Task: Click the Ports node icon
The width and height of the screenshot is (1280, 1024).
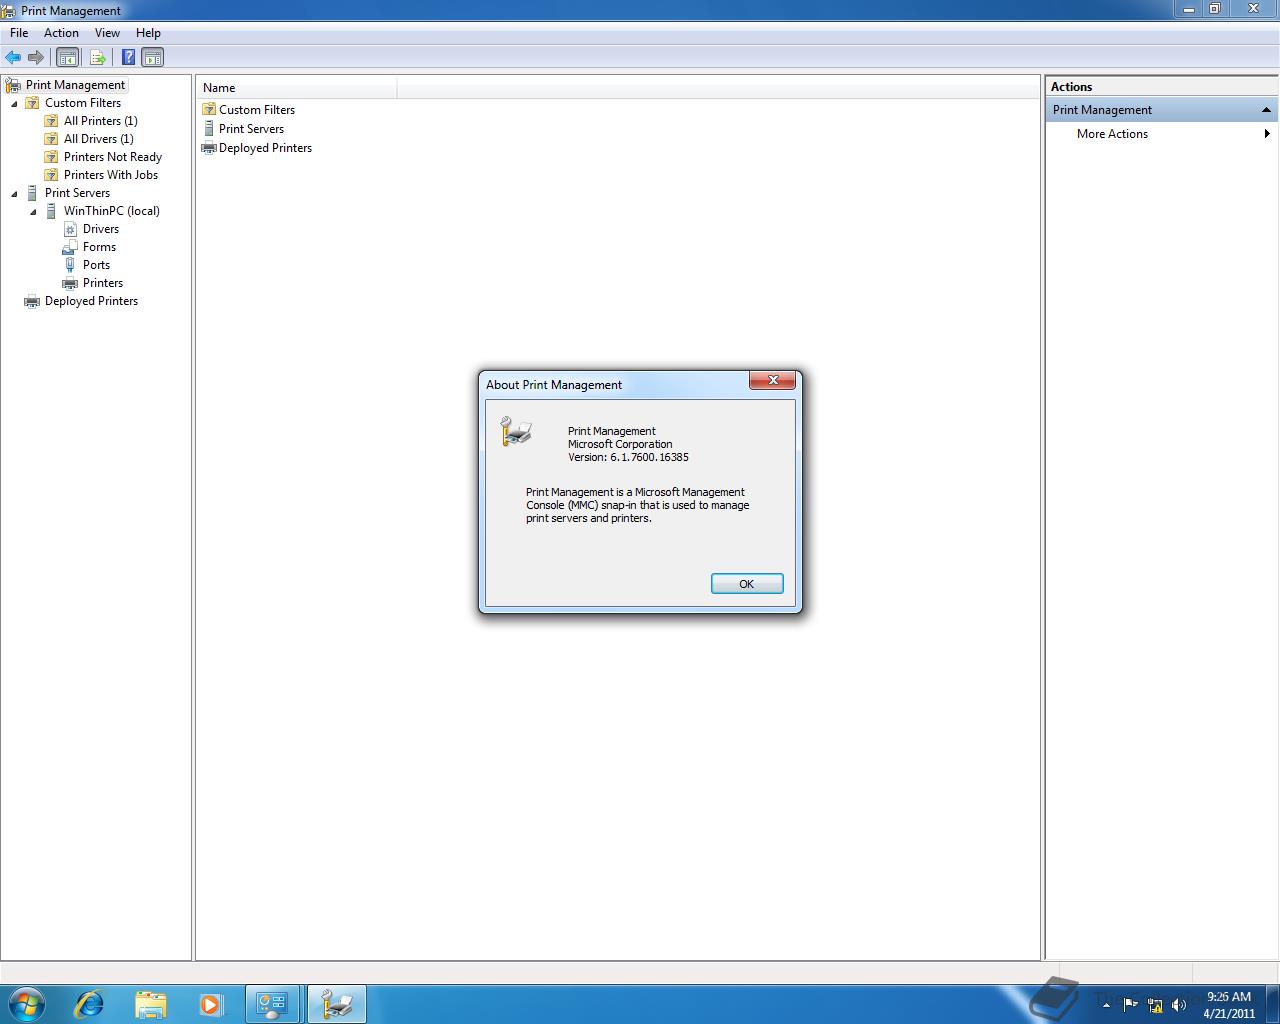Action: [x=70, y=265]
